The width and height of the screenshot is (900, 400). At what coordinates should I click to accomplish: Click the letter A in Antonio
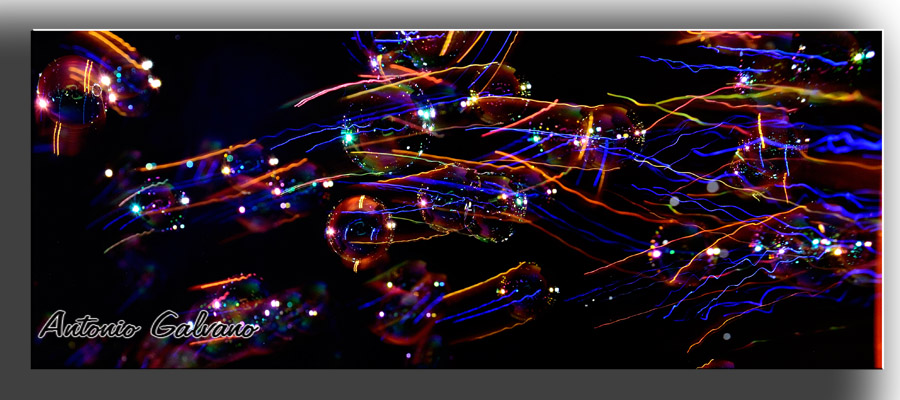[52, 324]
